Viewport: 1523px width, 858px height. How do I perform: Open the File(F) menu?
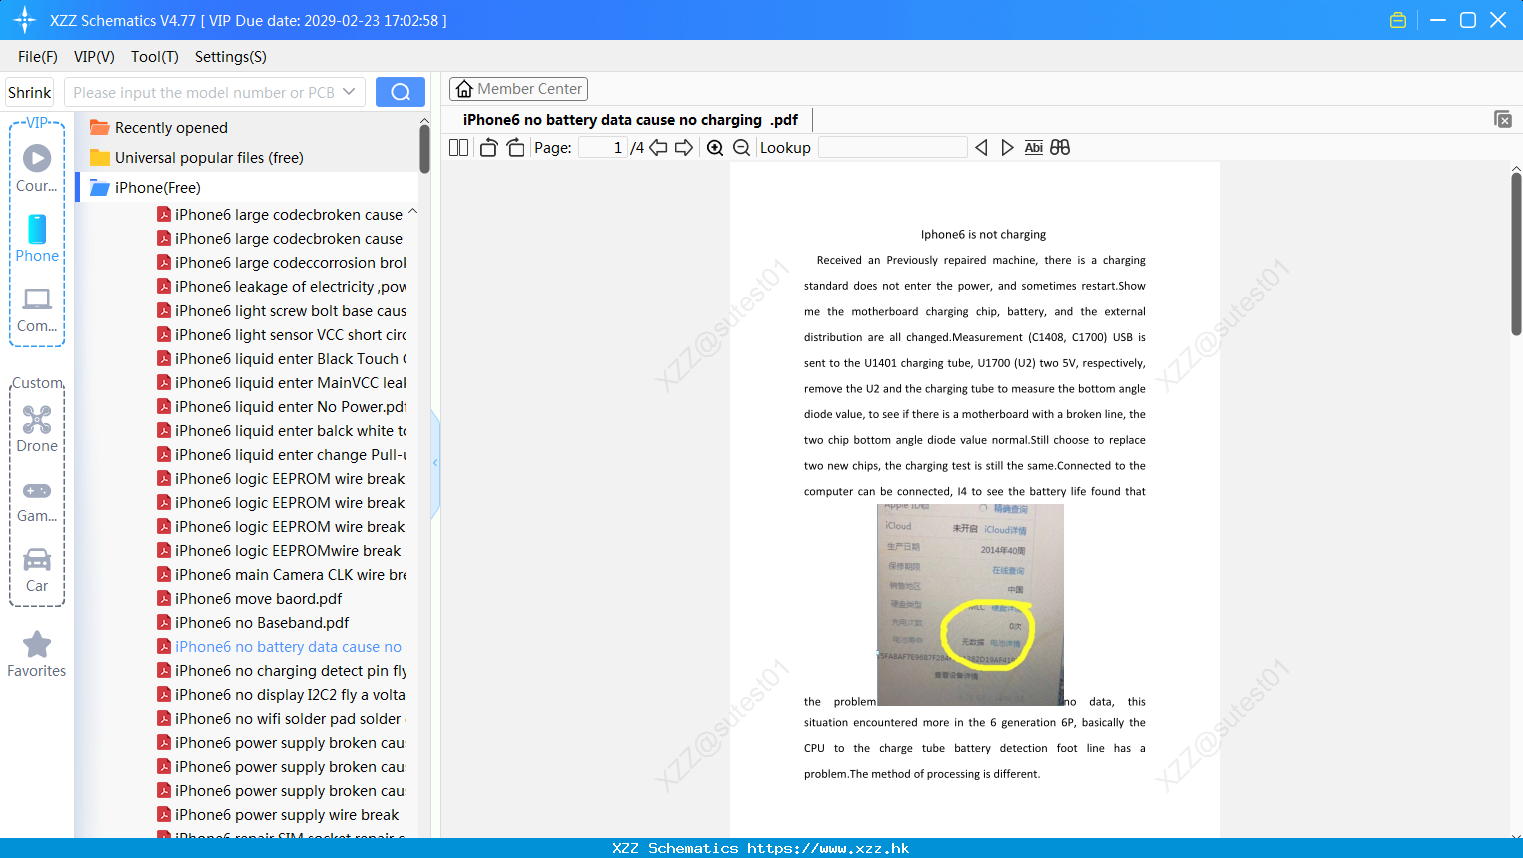click(x=38, y=57)
